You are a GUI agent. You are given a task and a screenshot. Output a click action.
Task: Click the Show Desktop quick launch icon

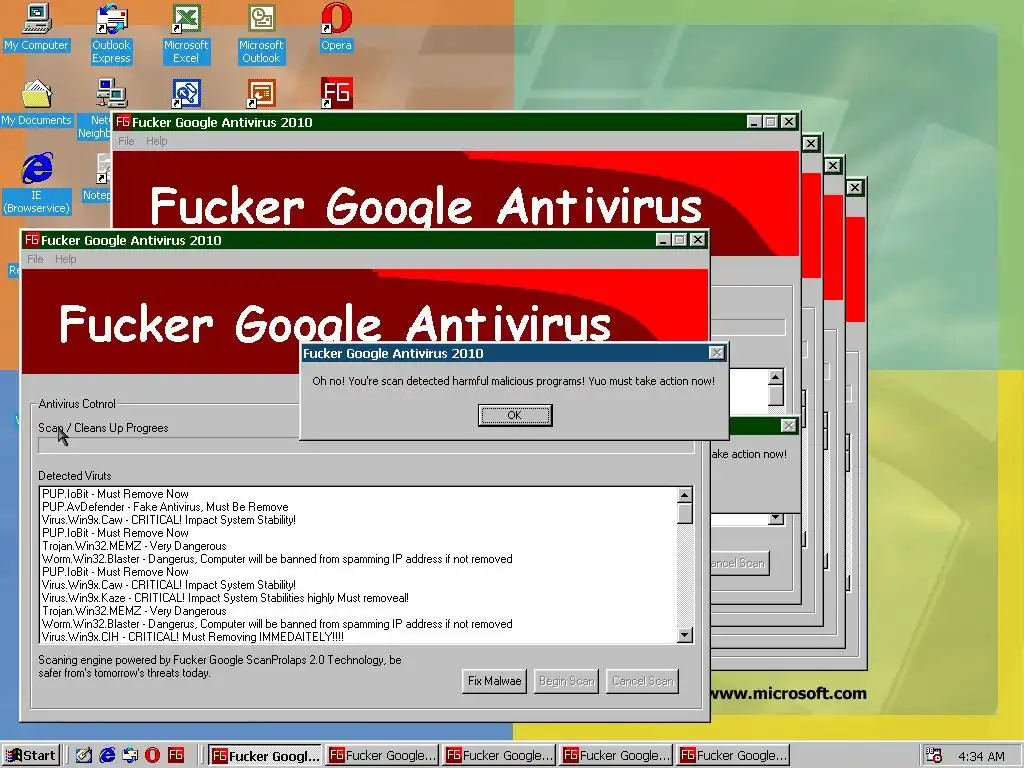point(84,756)
